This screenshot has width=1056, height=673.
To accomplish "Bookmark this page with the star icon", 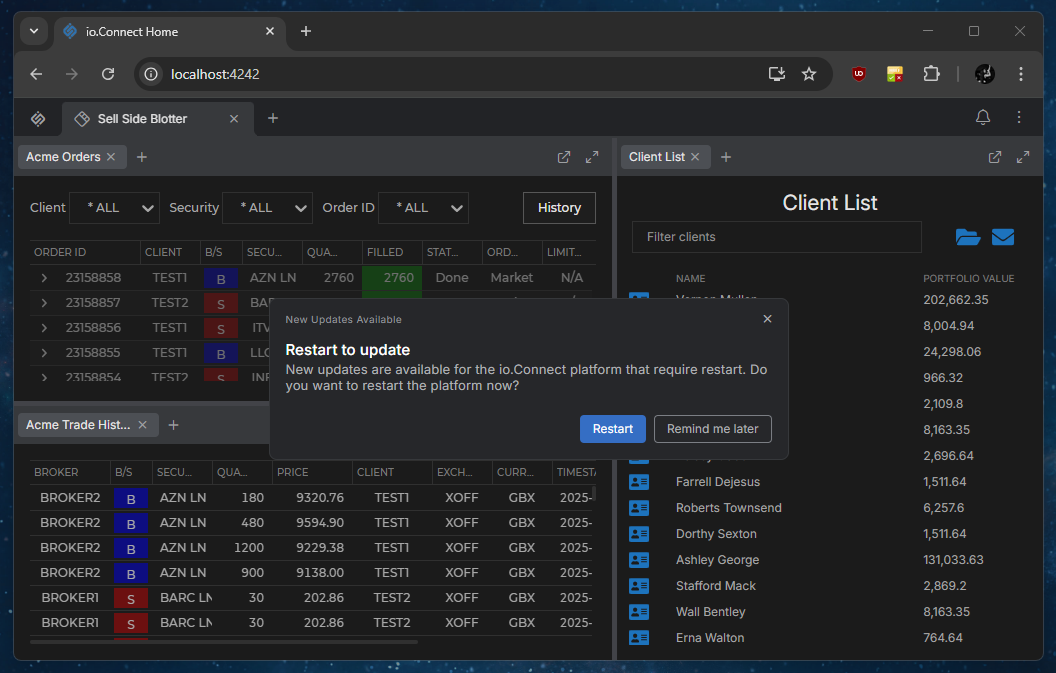I will pyautogui.click(x=809, y=74).
